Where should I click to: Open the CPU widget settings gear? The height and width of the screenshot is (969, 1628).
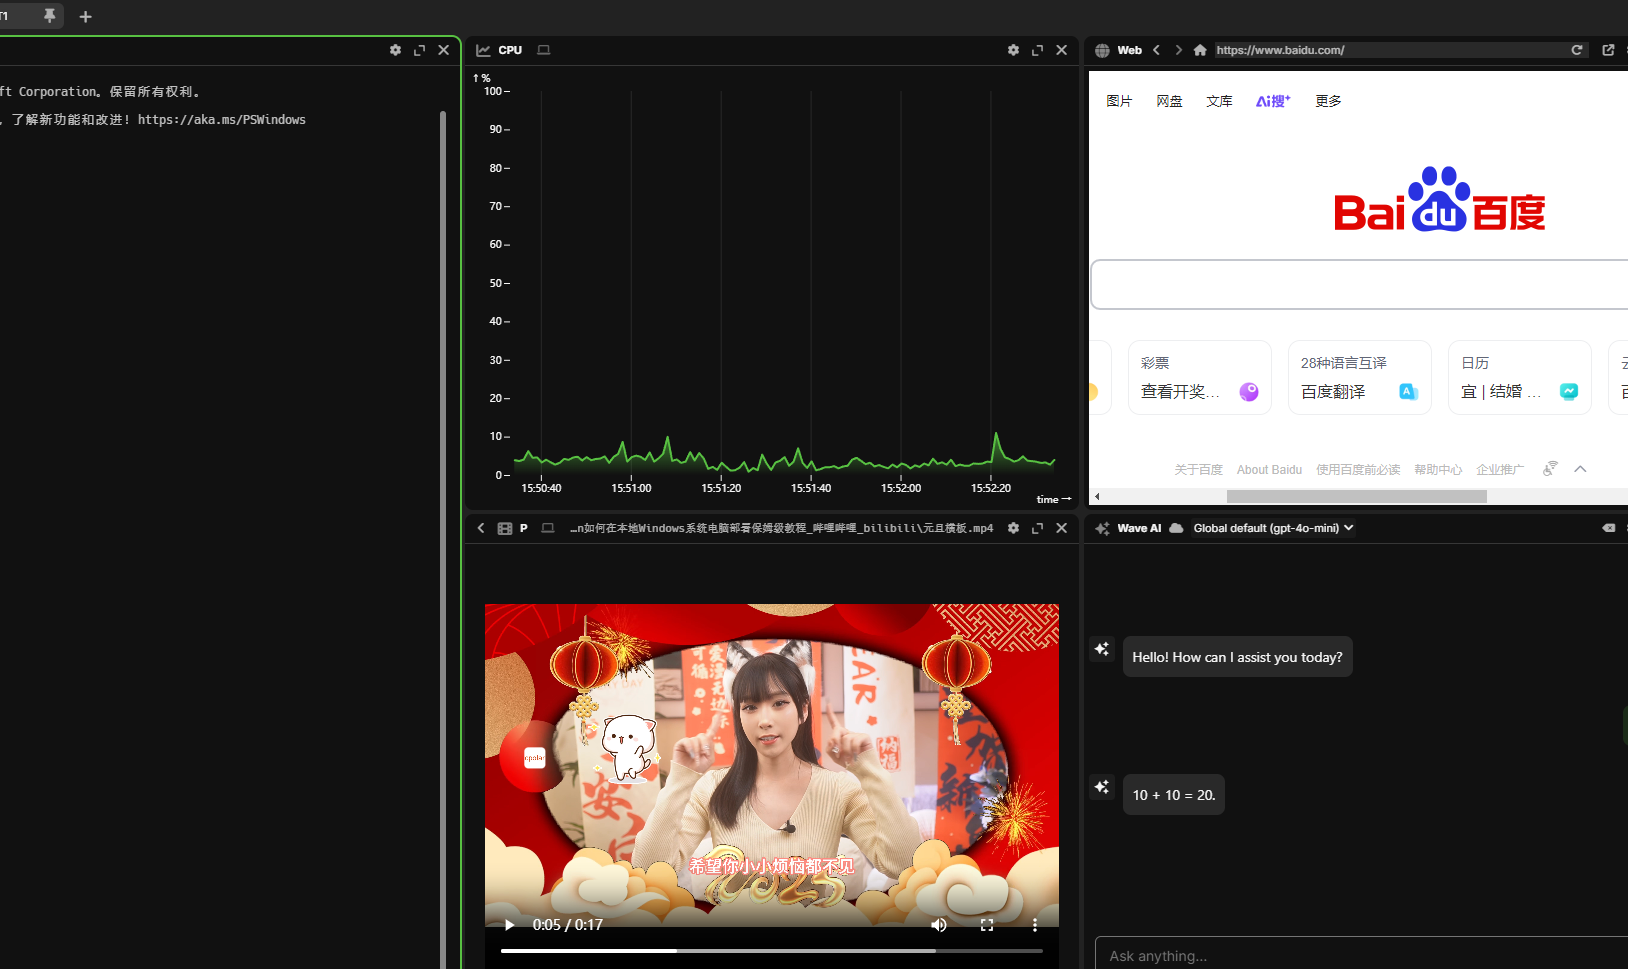pyautogui.click(x=1013, y=49)
